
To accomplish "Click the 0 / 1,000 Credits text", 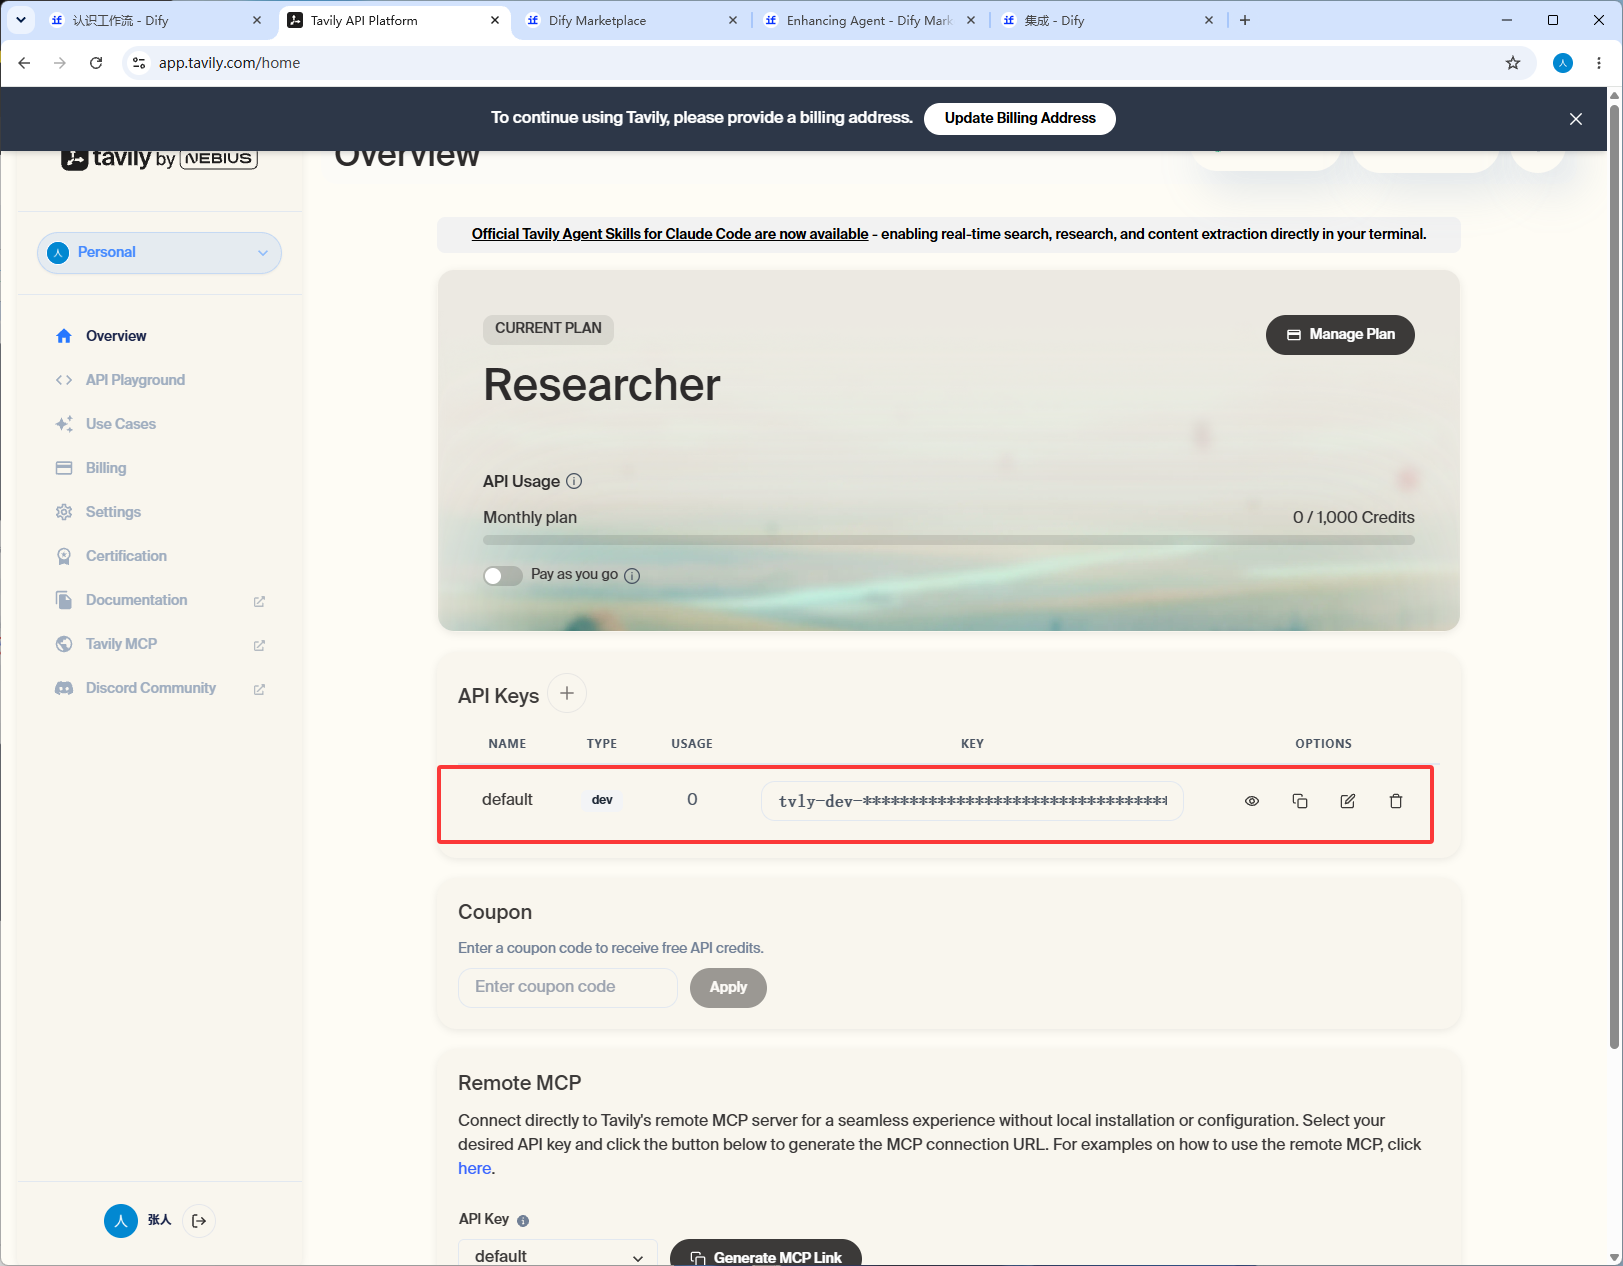I will click(x=1353, y=517).
